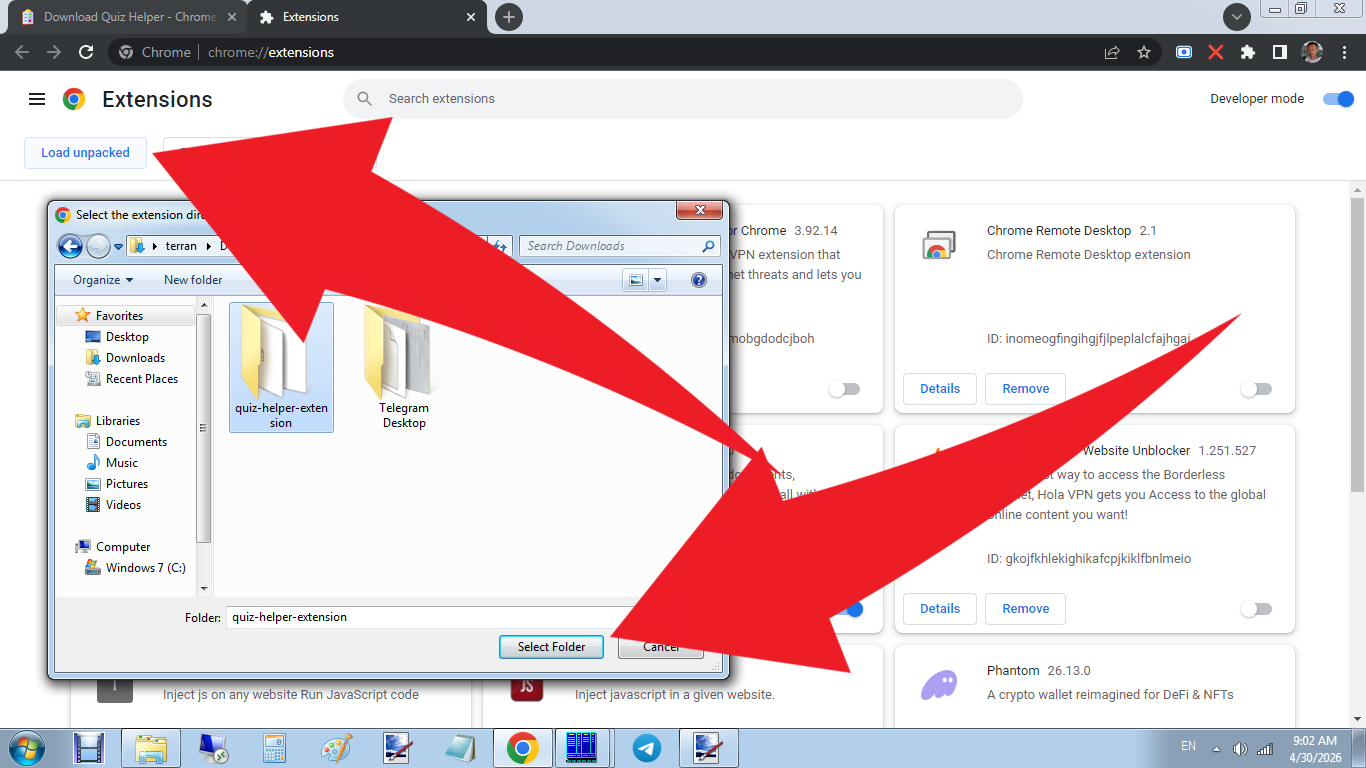
Task: Switch to the Extensions tab
Action: 365,17
